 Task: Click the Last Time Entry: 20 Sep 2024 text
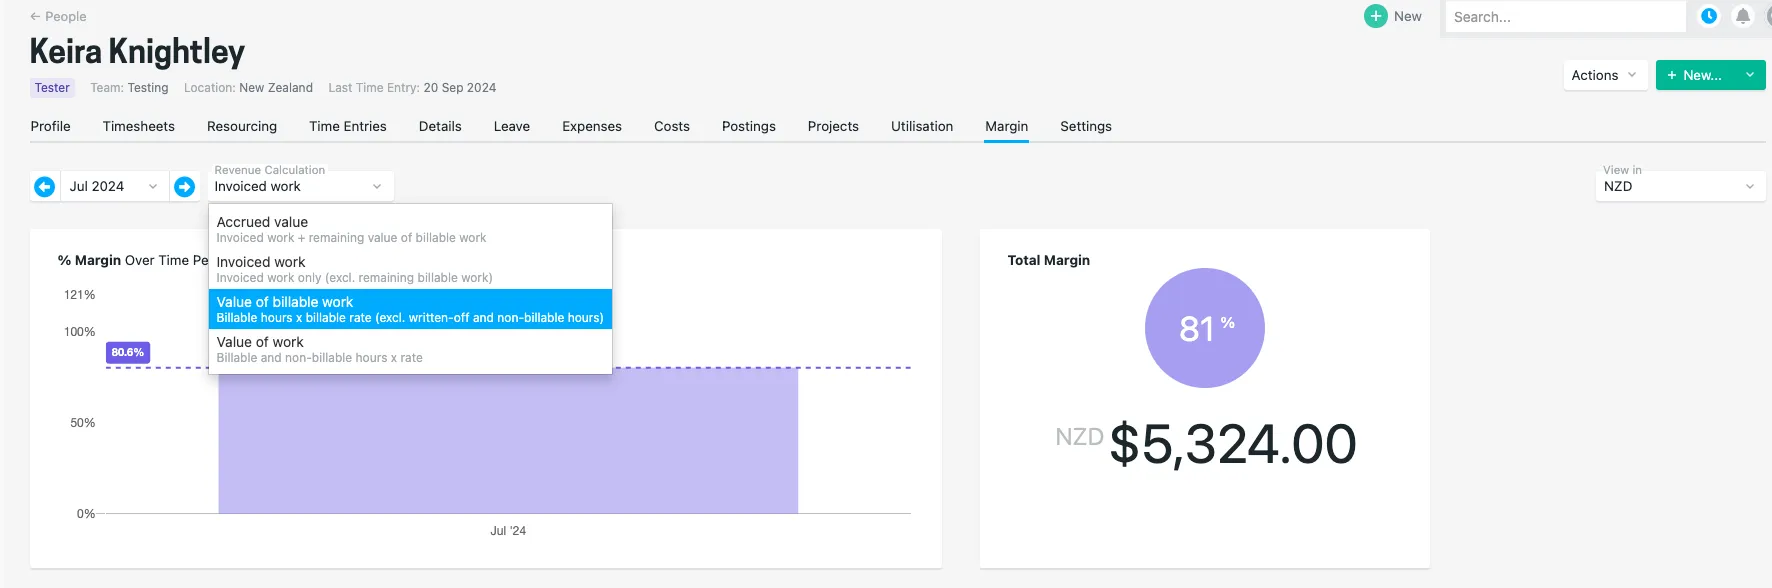pos(412,88)
